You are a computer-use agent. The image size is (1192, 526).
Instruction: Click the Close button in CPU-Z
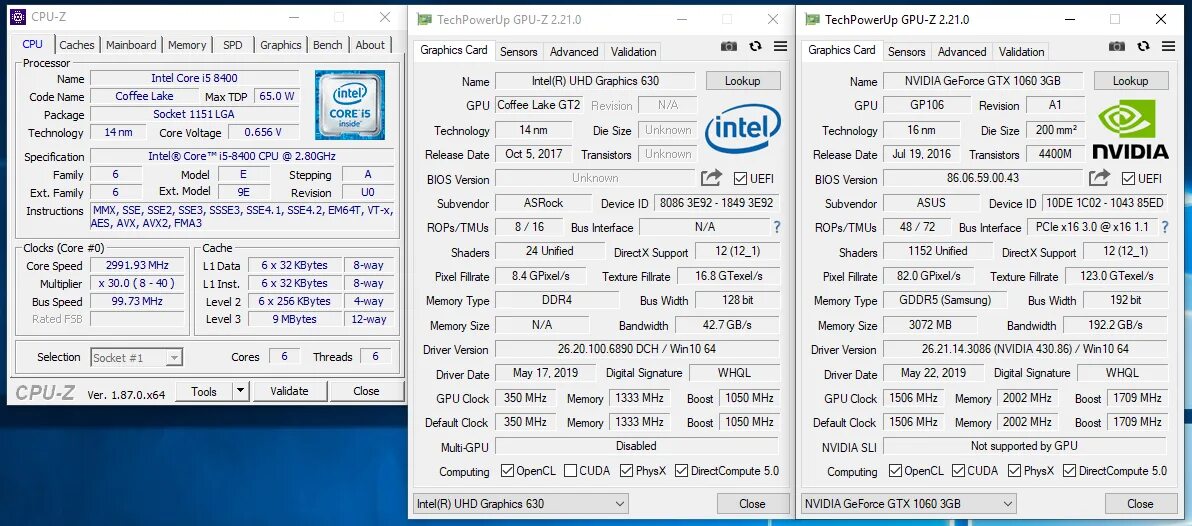[x=366, y=391]
